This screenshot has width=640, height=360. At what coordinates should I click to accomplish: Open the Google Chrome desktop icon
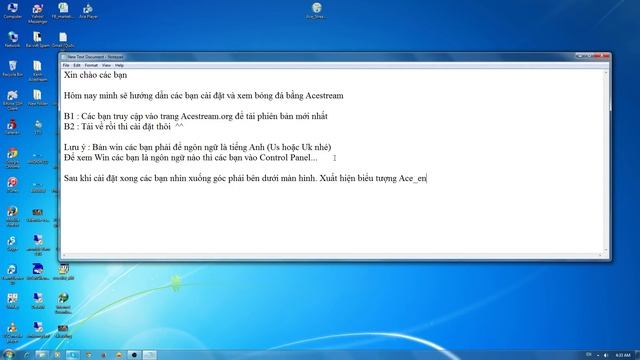point(12,158)
